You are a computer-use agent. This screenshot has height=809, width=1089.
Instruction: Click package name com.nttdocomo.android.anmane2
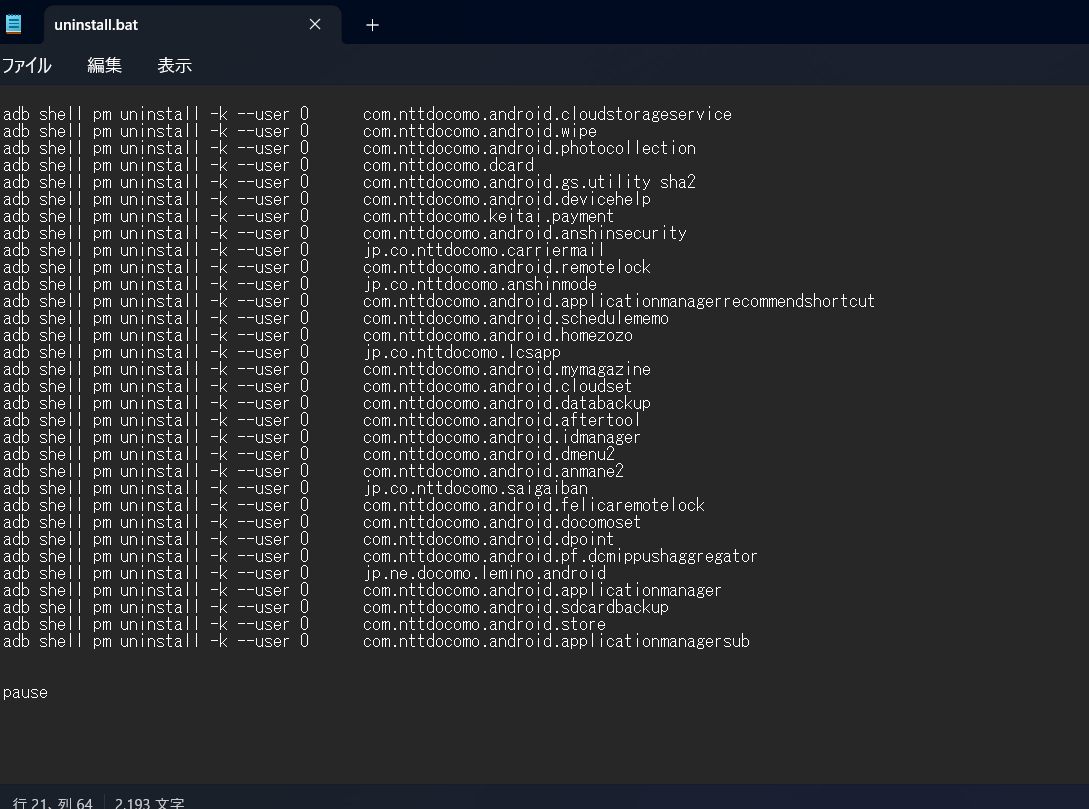click(x=493, y=472)
